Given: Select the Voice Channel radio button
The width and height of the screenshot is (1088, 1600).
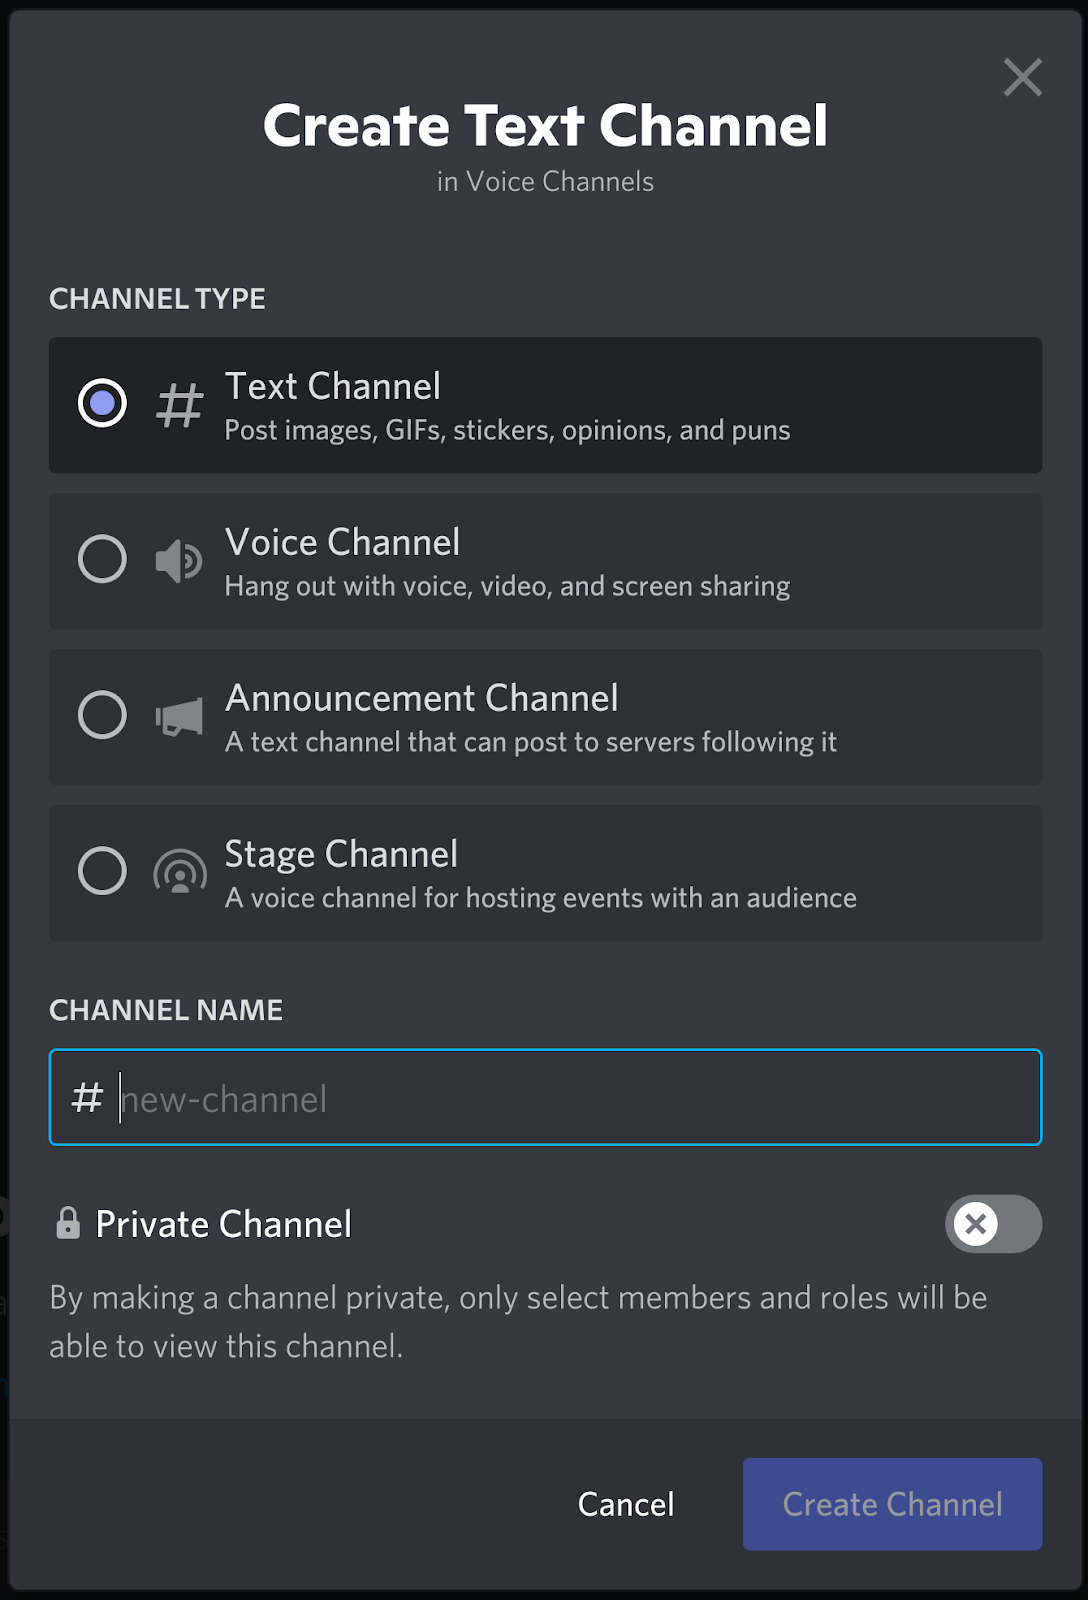Looking at the screenshot, I should [x=101, y=560].
